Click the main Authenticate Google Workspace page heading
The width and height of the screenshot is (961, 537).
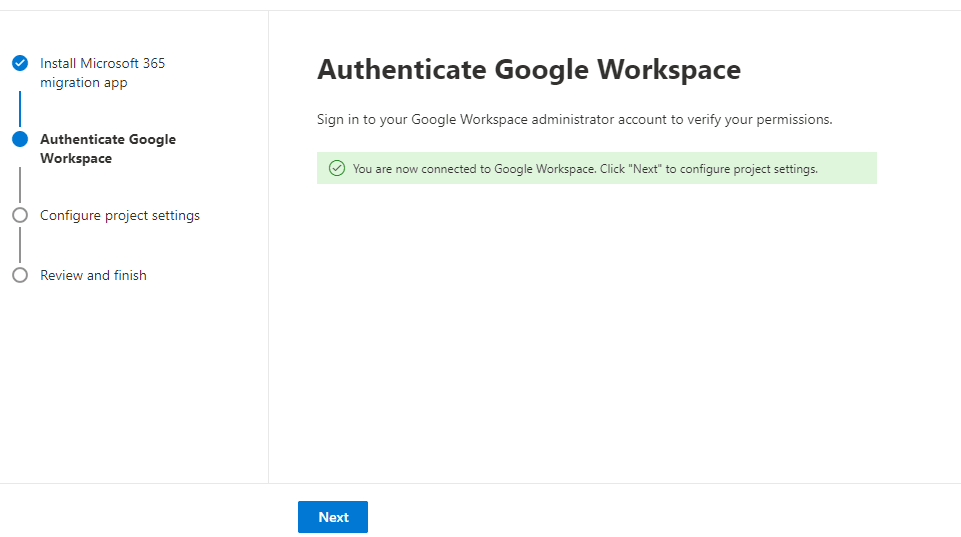(x=529, y=70)
